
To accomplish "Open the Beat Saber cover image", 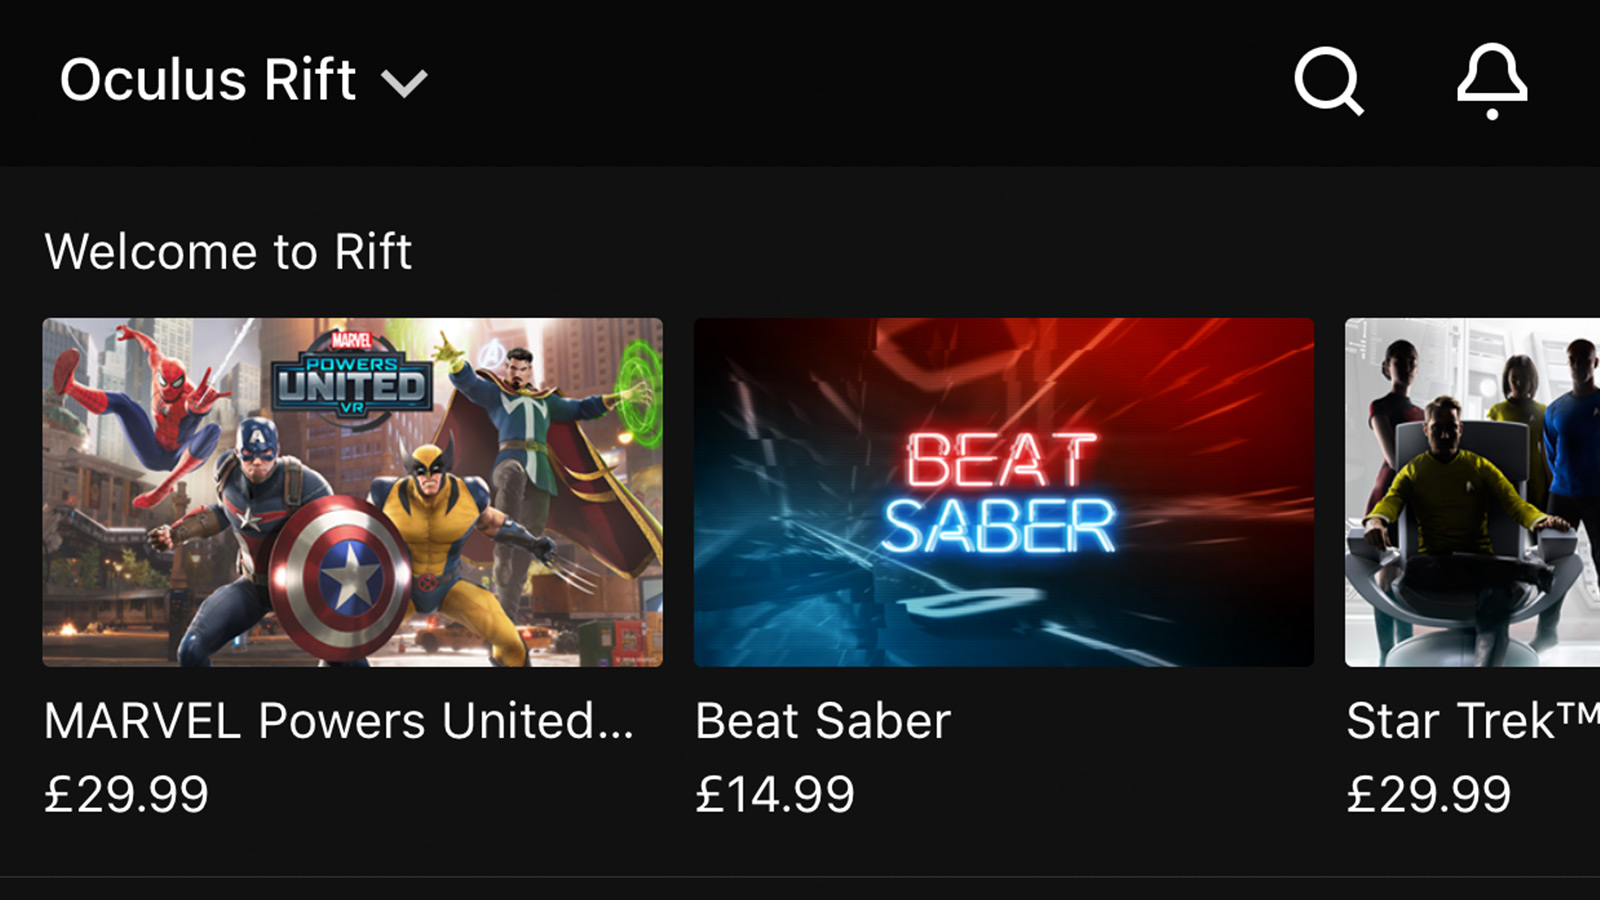I will [x=1004, y=492].
